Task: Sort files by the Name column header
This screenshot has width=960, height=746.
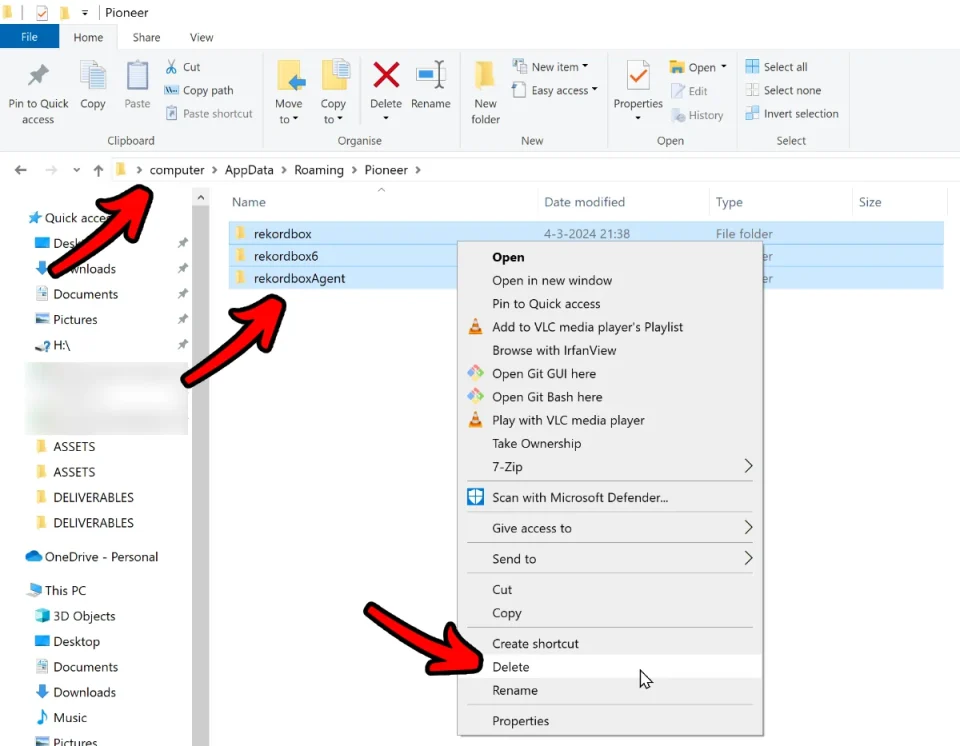Action: click(249, 202)
